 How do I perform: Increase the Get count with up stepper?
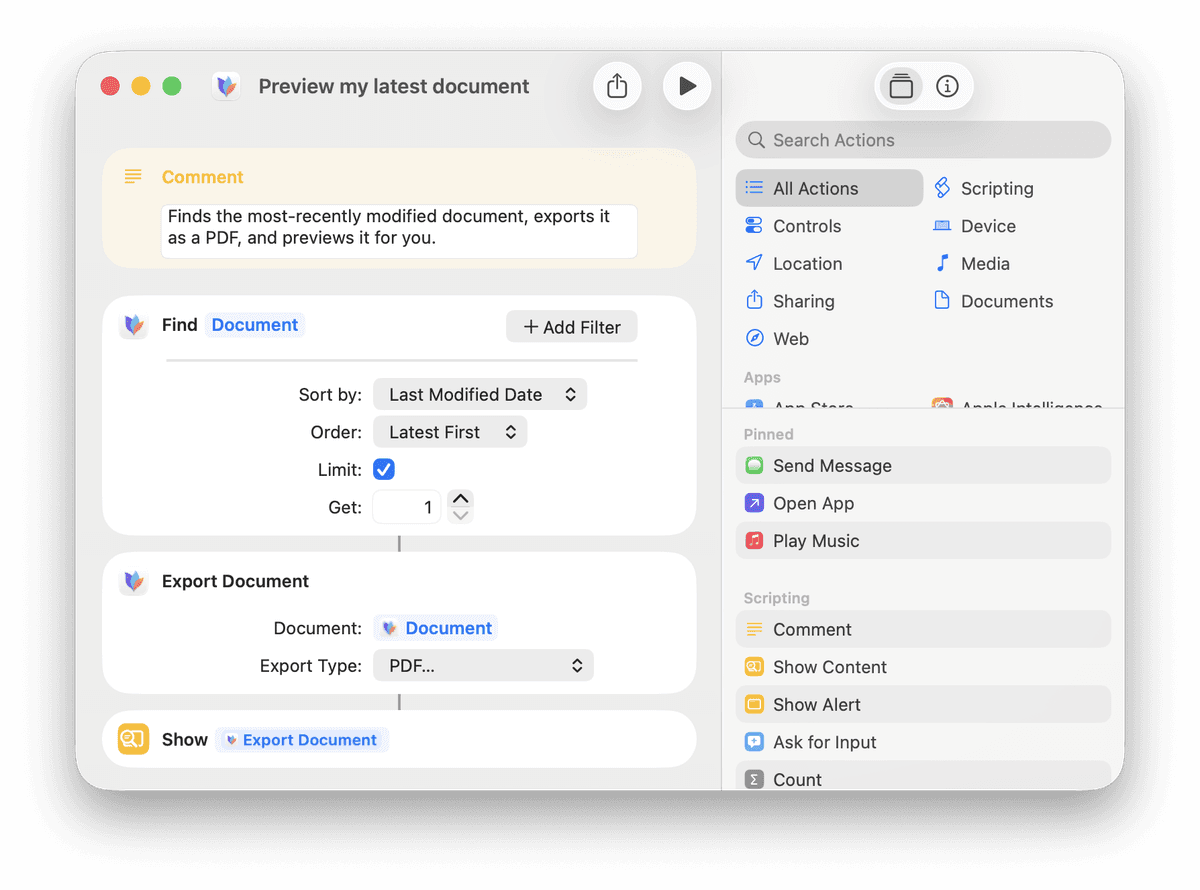point(460,499)
